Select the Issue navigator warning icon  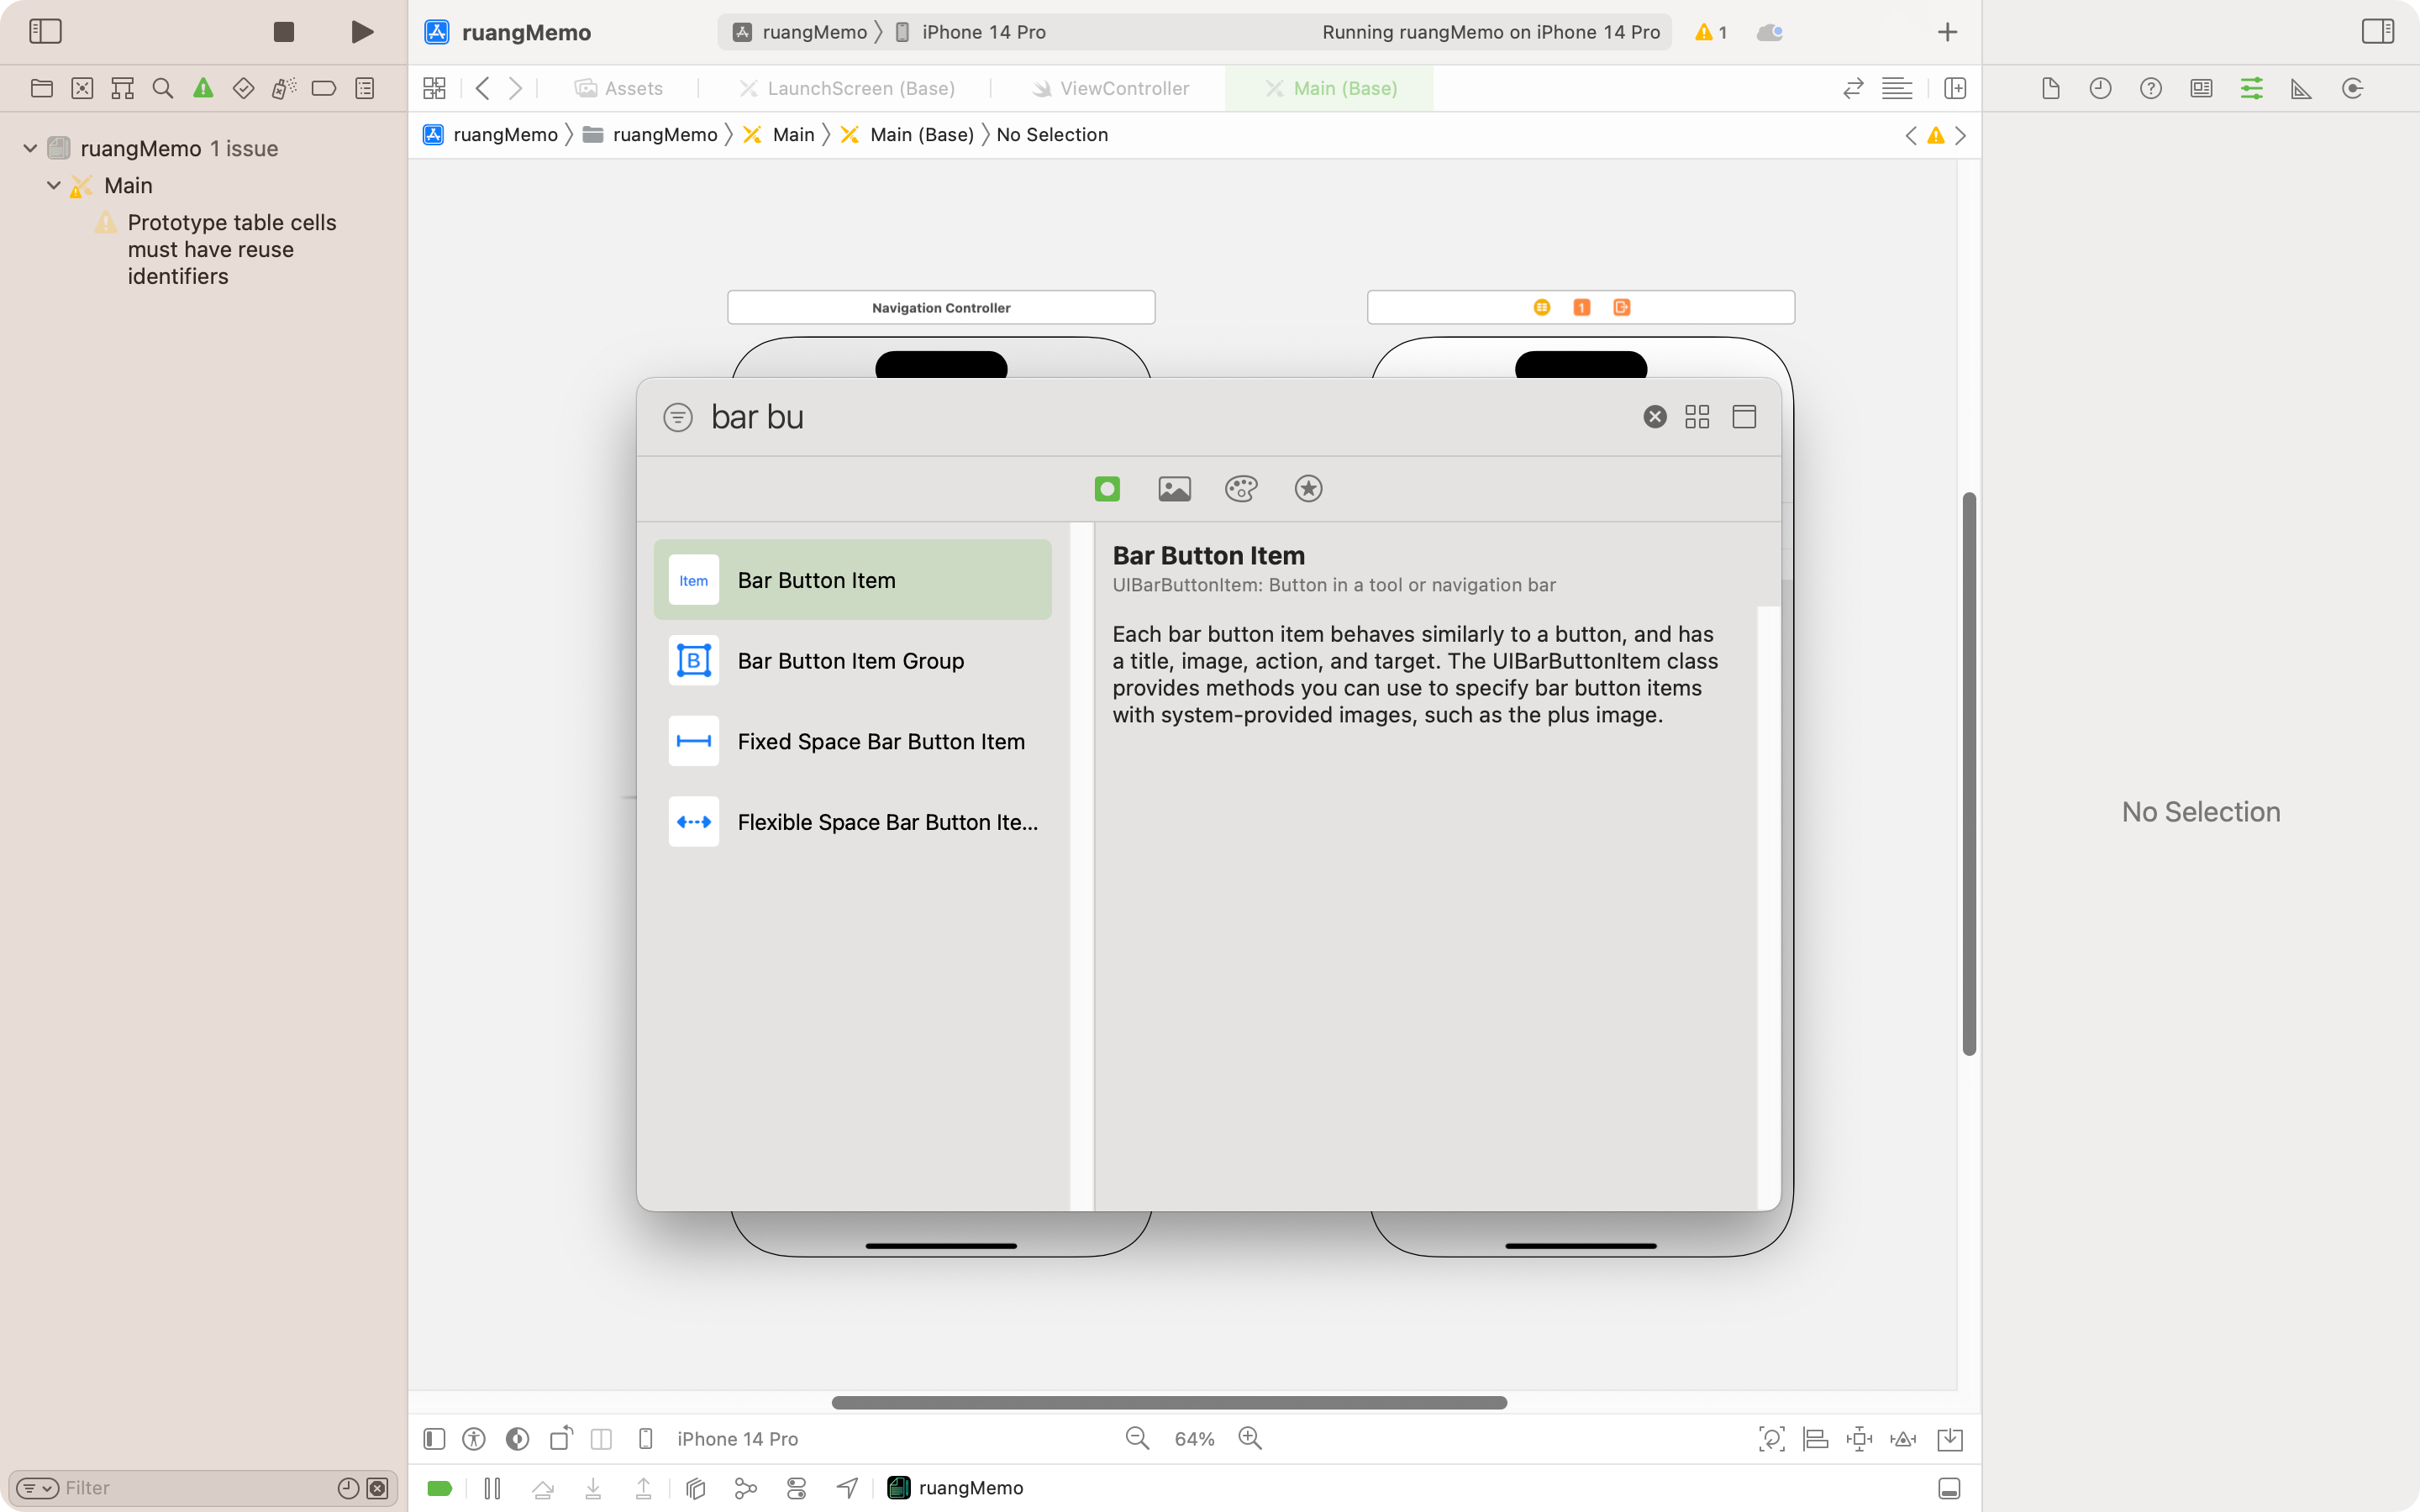[x=203, y=89]
